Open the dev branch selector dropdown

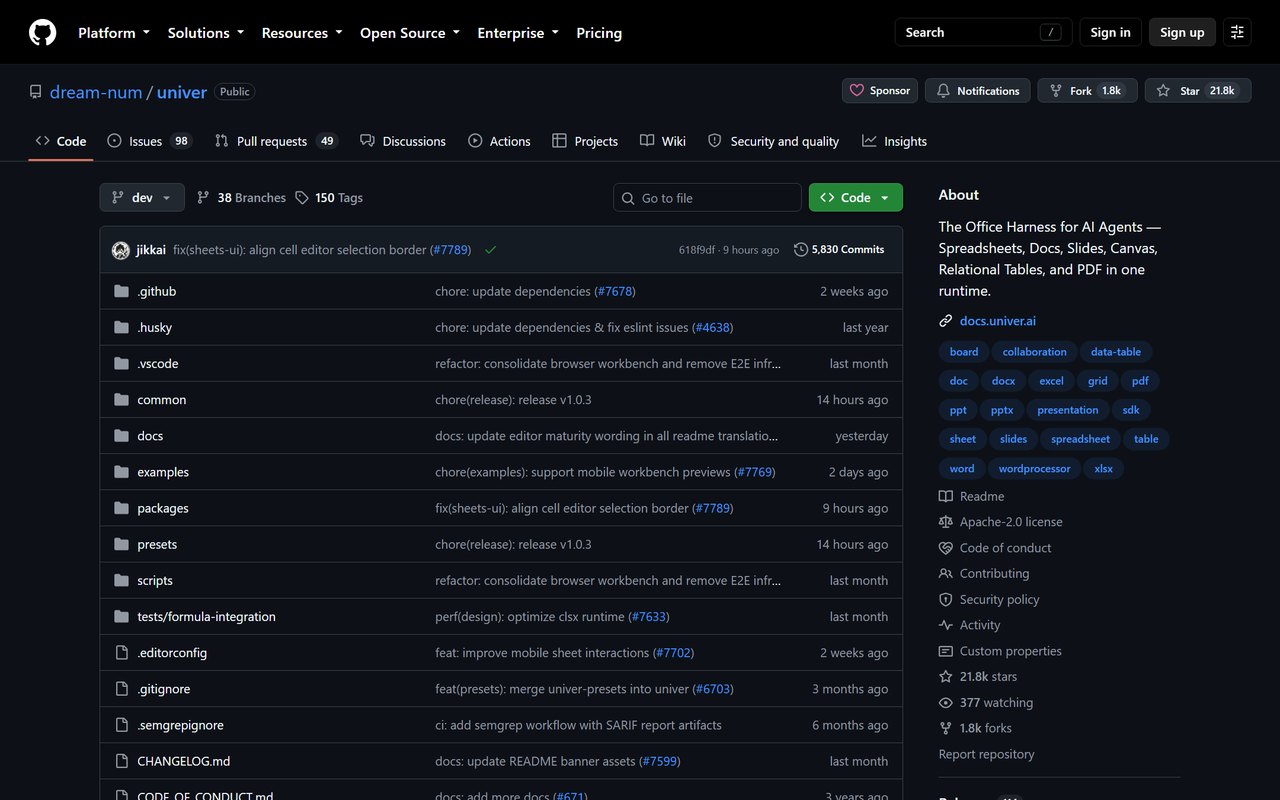[142, 198]
